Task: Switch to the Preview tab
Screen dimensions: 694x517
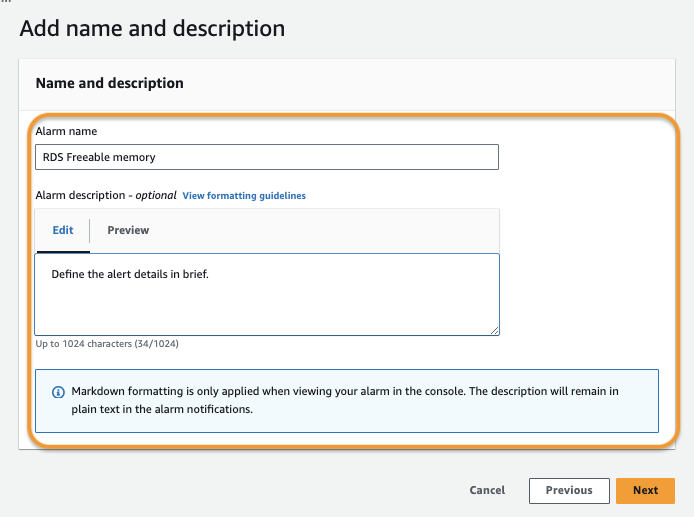Action: point(128,230)
